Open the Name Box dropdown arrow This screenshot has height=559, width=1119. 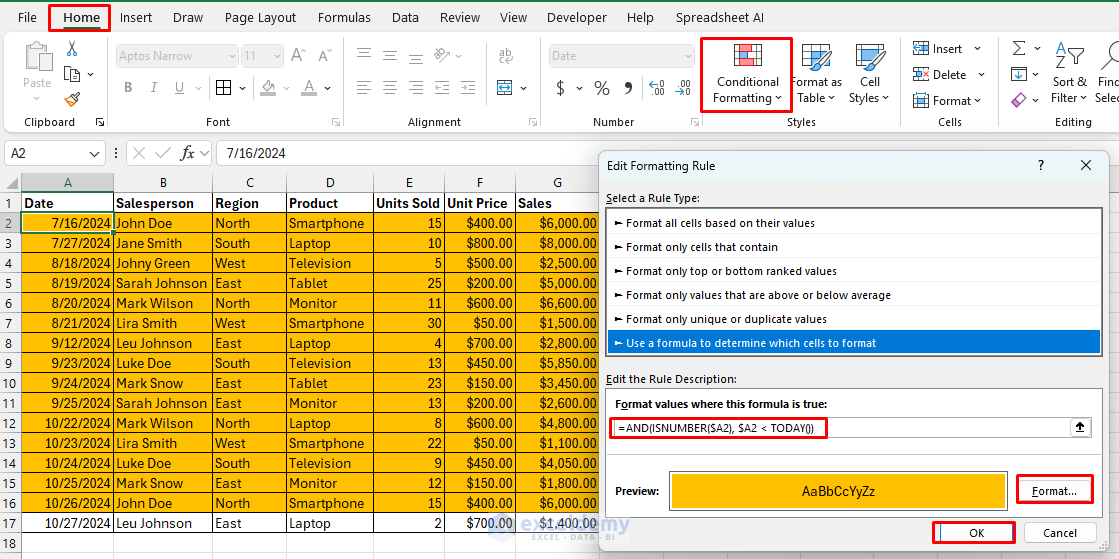pos(94,153)
